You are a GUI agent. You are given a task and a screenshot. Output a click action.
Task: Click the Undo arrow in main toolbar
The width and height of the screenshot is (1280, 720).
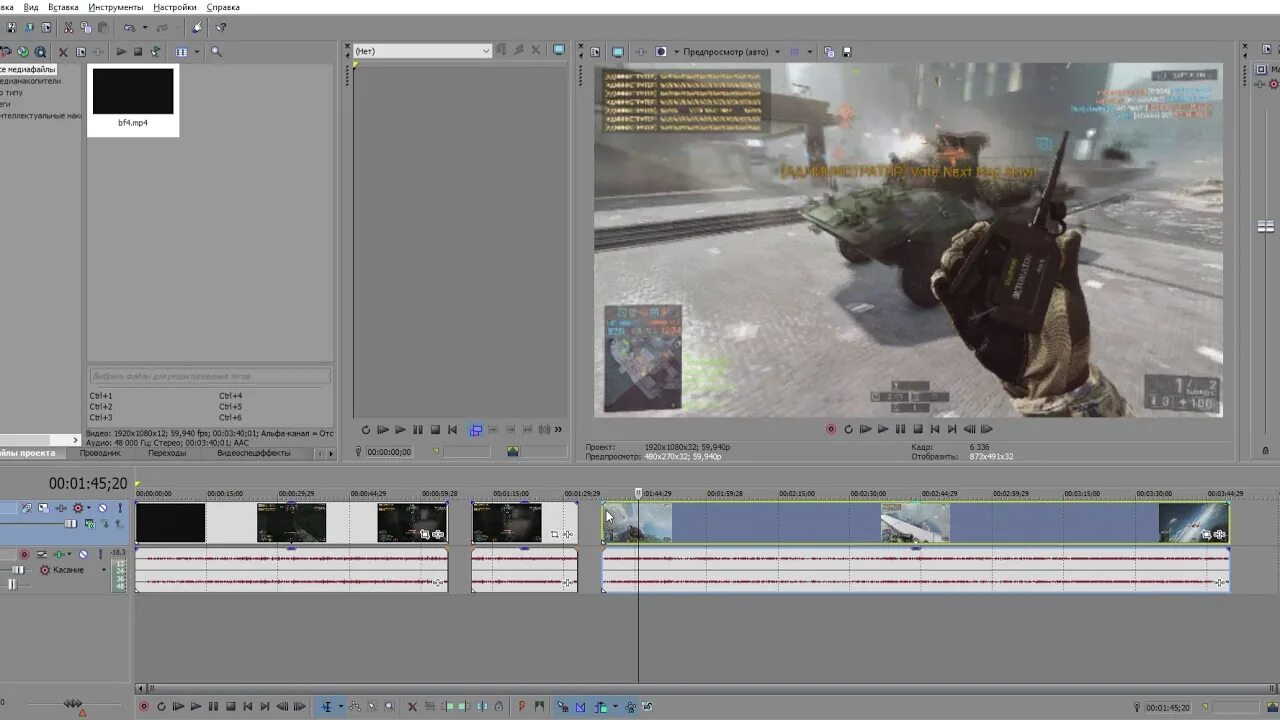(x=130, y=27)
